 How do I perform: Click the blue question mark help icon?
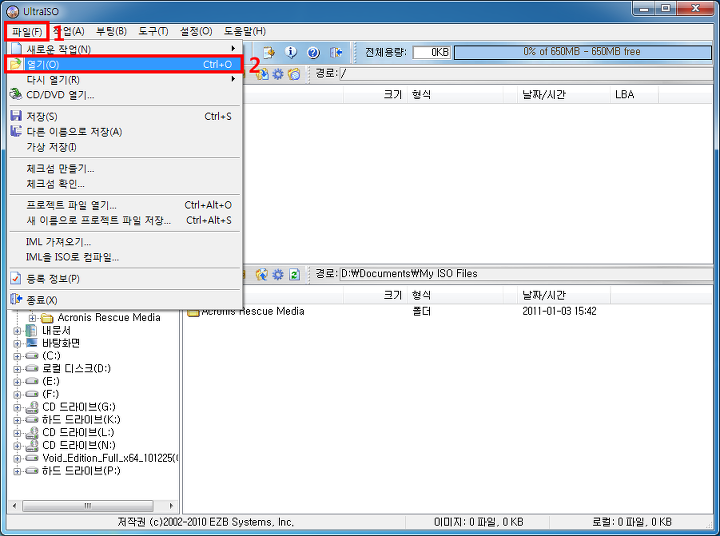pyautogui.click(x=314, y=52)
